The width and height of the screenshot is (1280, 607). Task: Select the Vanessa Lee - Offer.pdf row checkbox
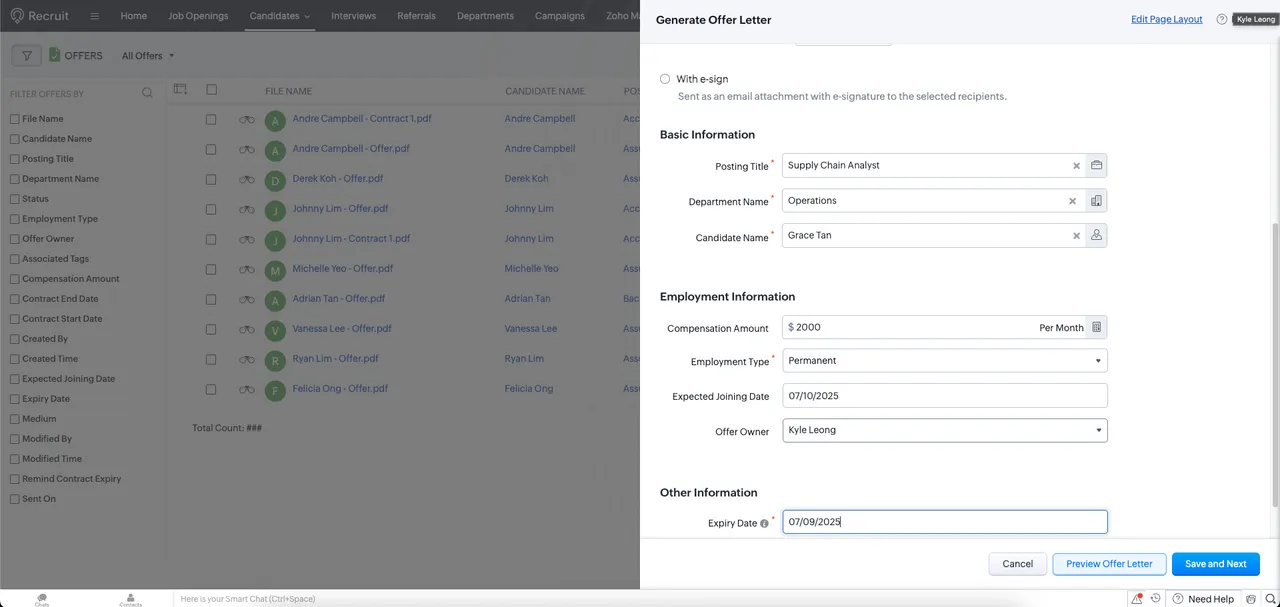(211, 330)
